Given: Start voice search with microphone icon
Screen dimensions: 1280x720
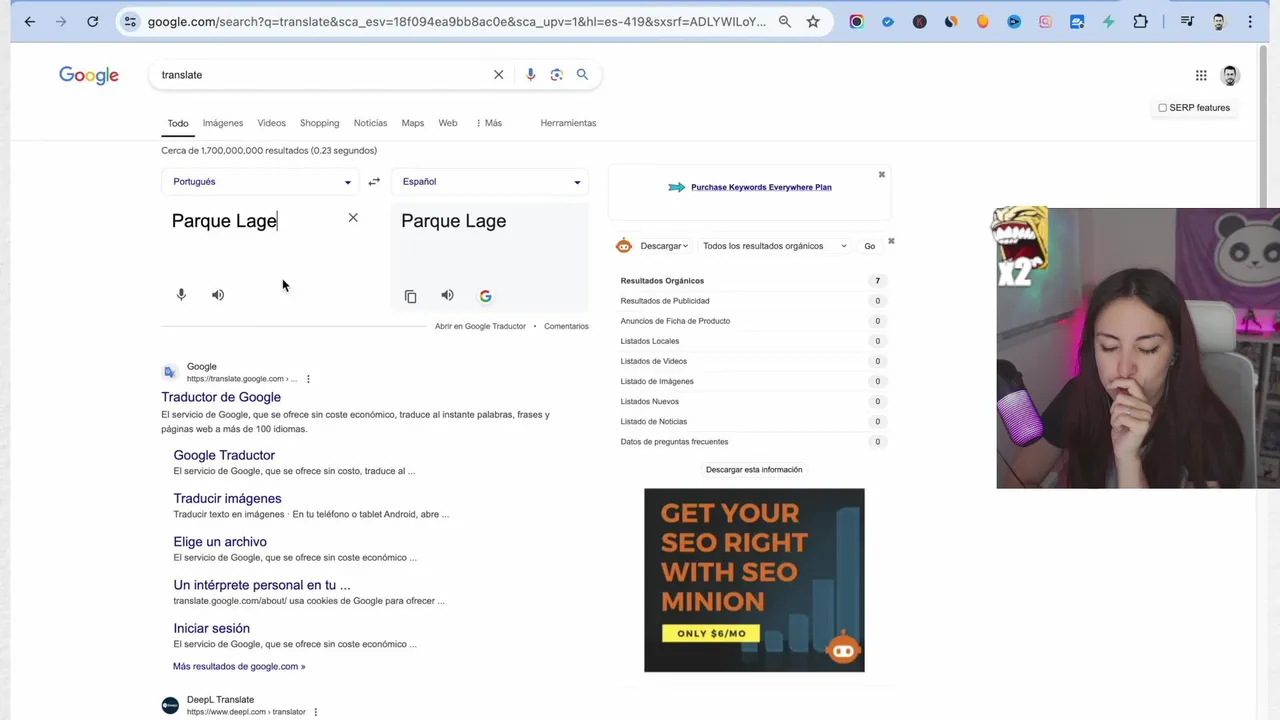Looking at the screenshot, I should 530,74.
